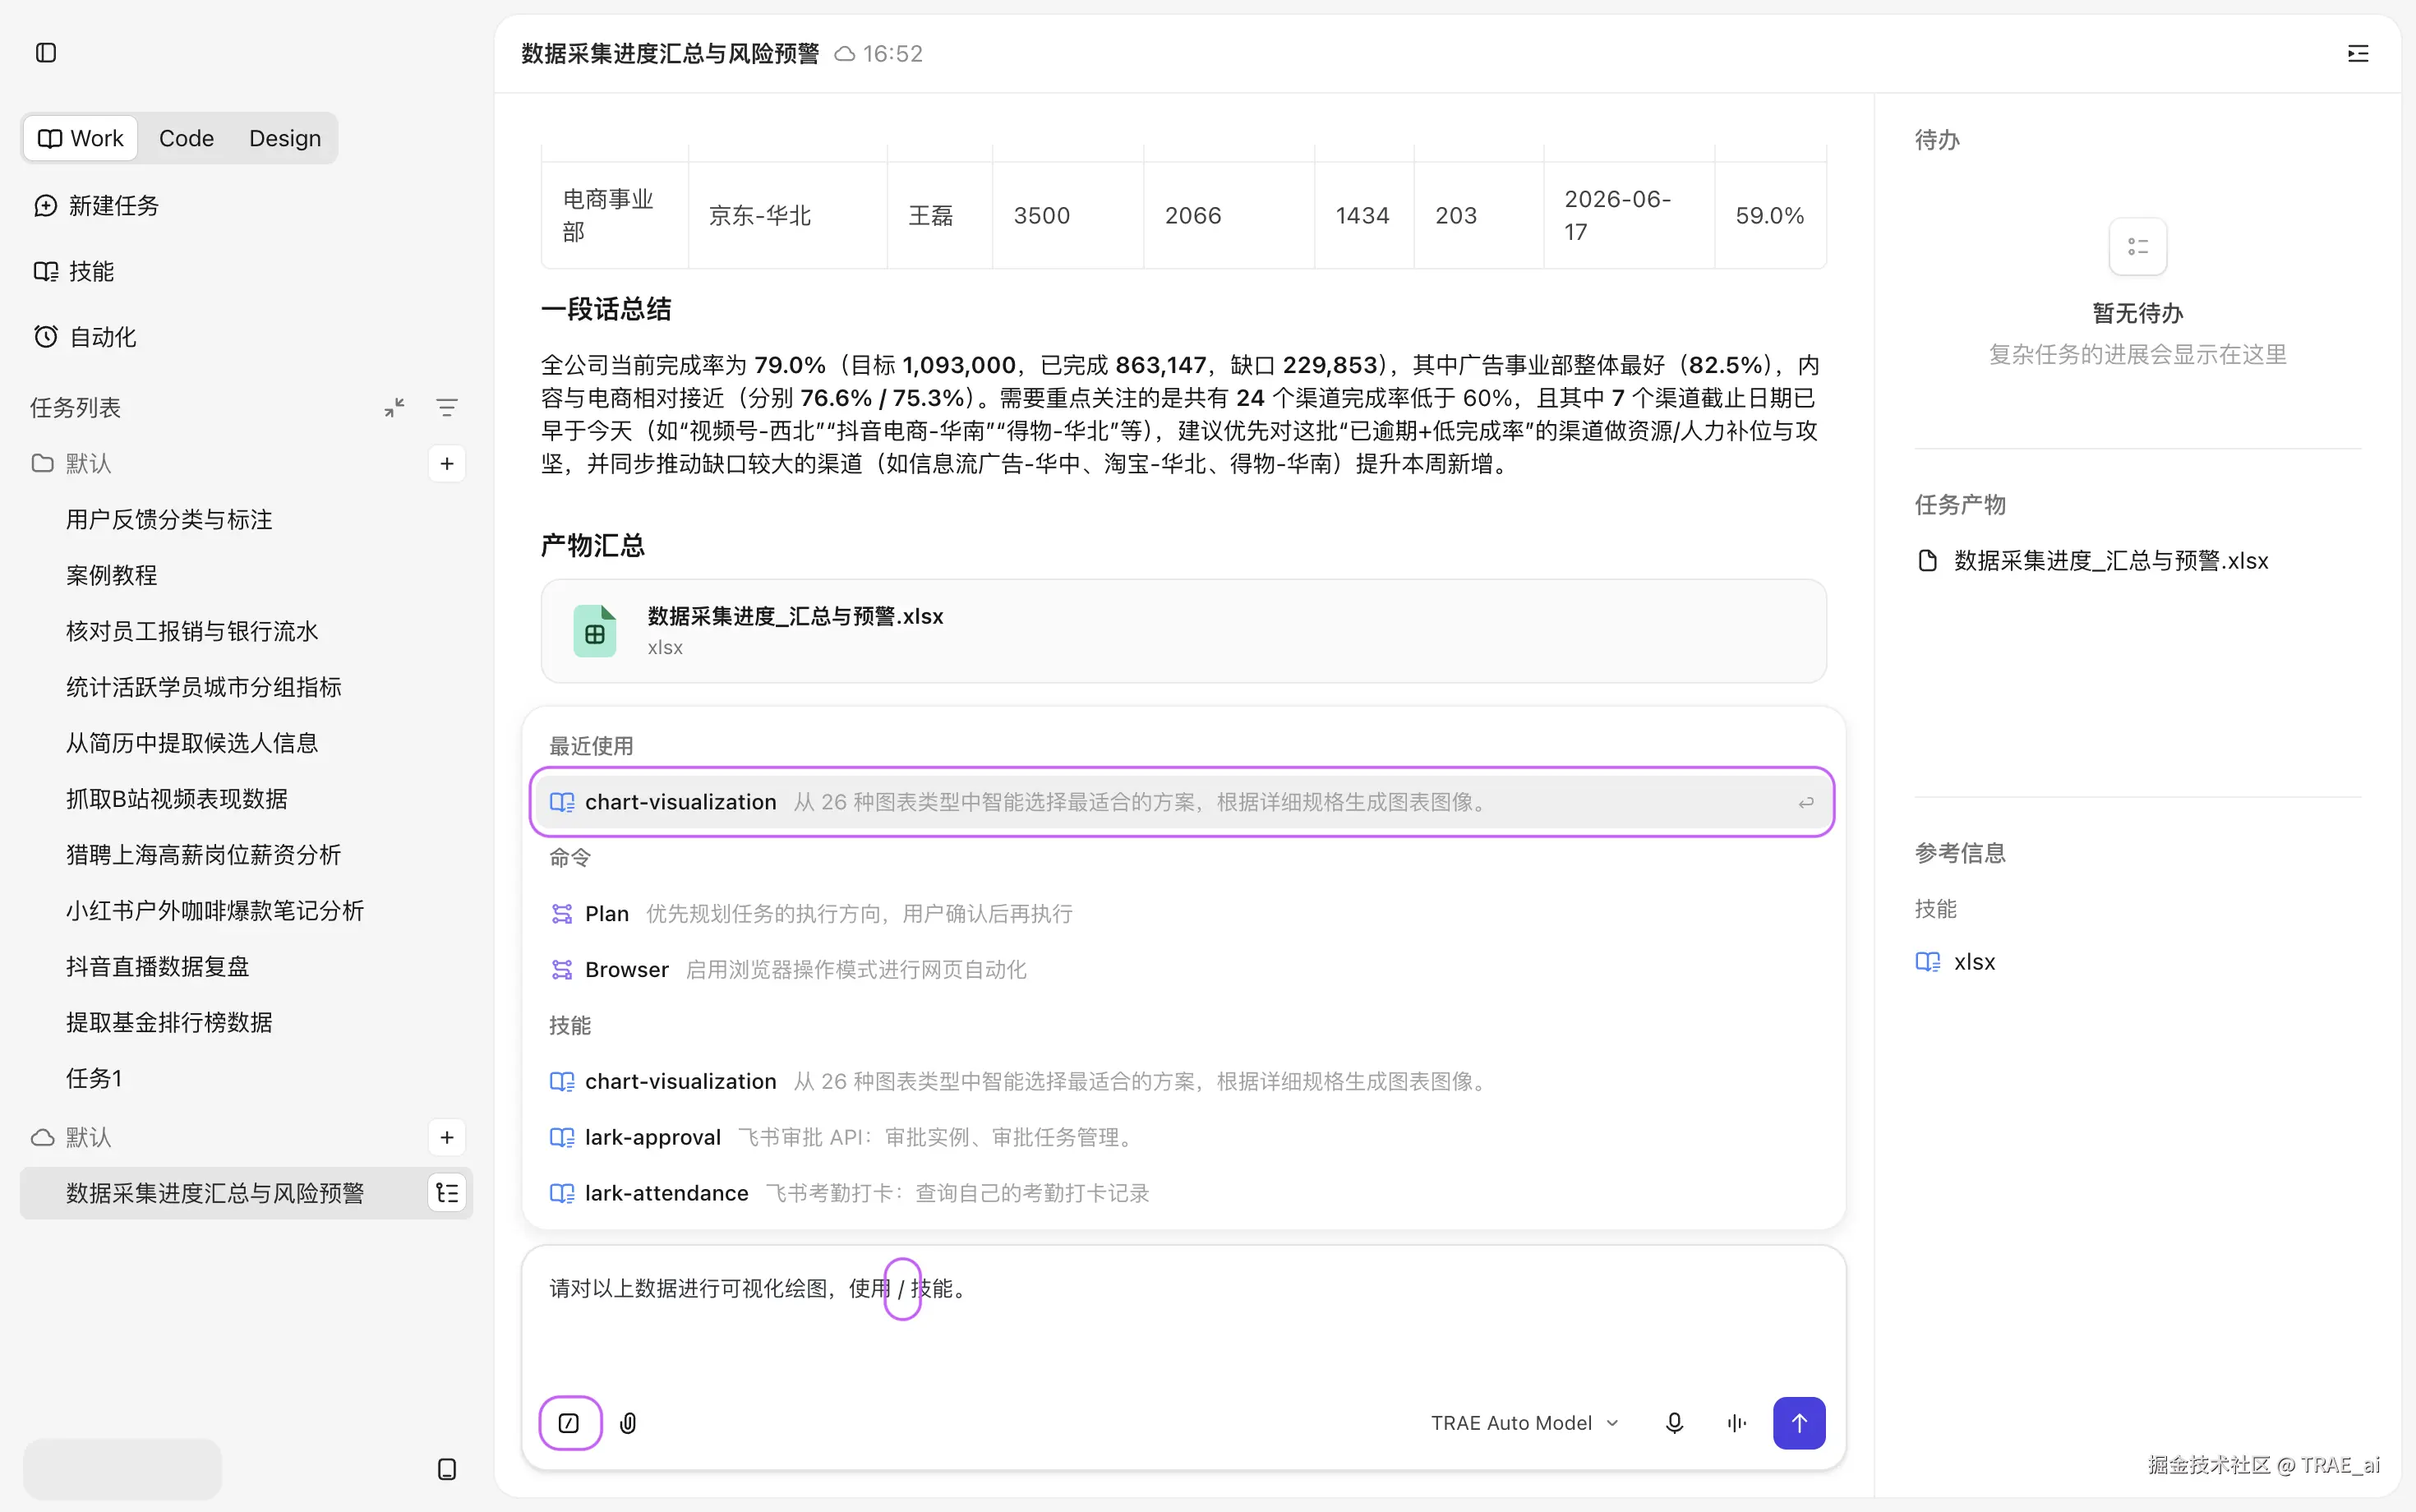Start voice input with microphone icon

click(1674, 1422)
